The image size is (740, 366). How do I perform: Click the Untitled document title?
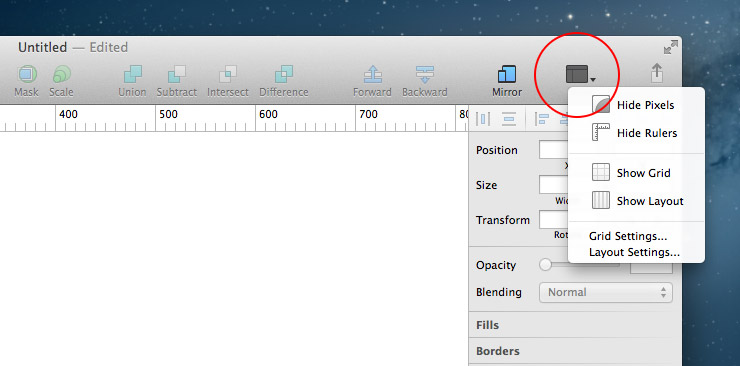[x=42, y=48]
